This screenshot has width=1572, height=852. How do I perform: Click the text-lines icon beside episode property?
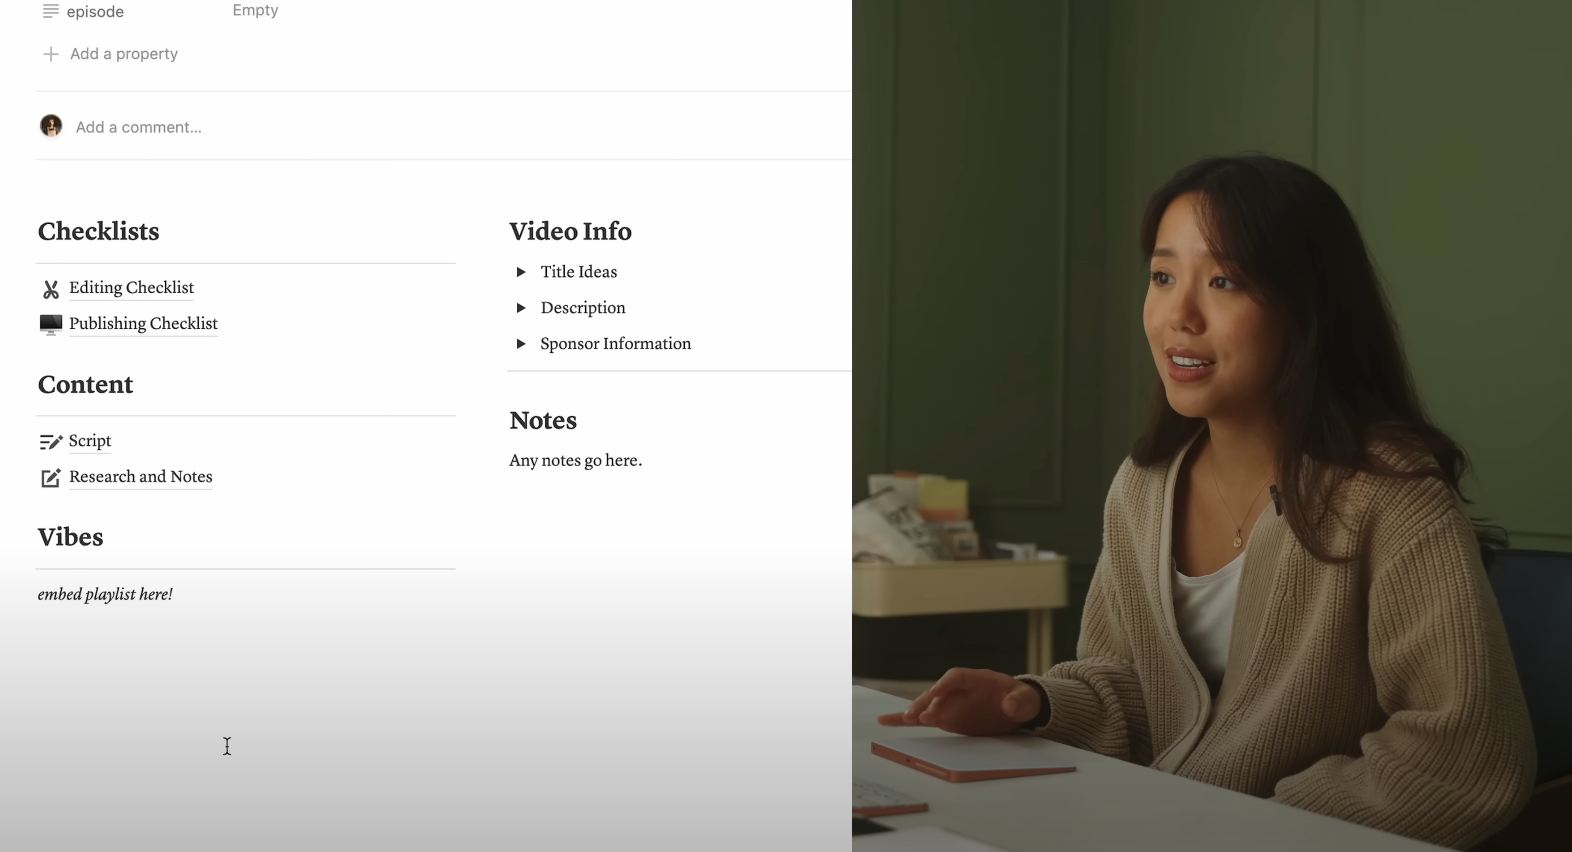[51, 11]
